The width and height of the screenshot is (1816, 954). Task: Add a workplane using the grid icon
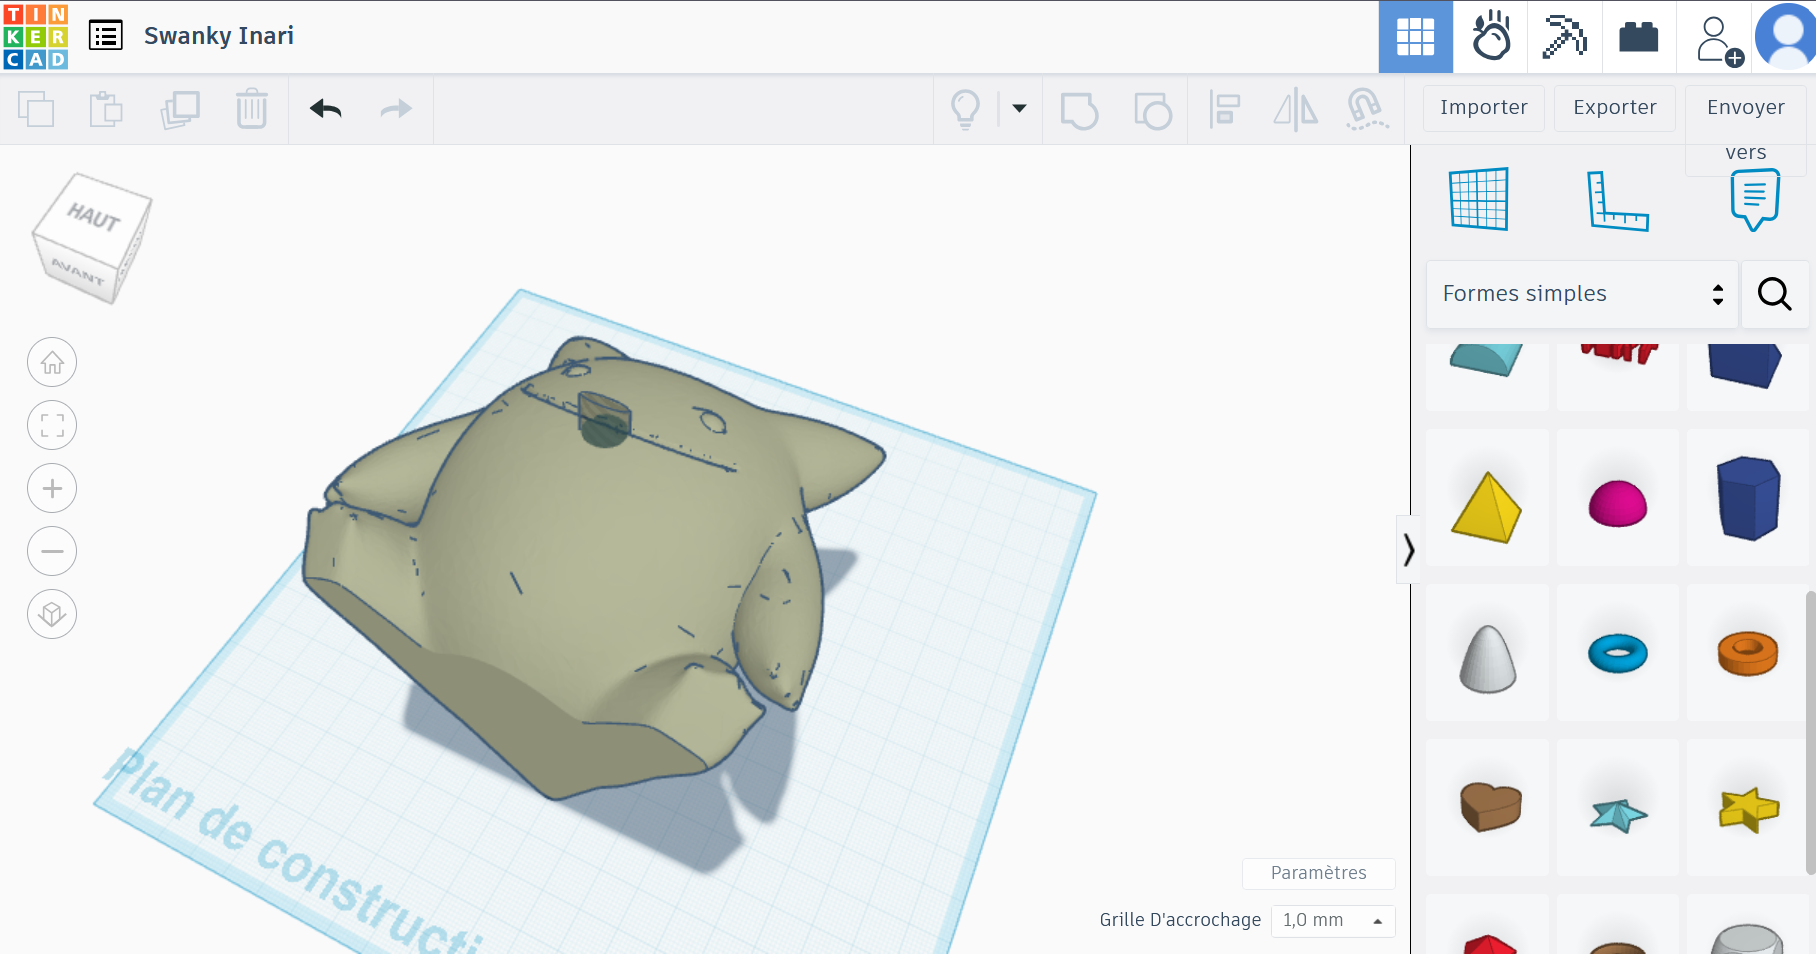click(1479, 200)
